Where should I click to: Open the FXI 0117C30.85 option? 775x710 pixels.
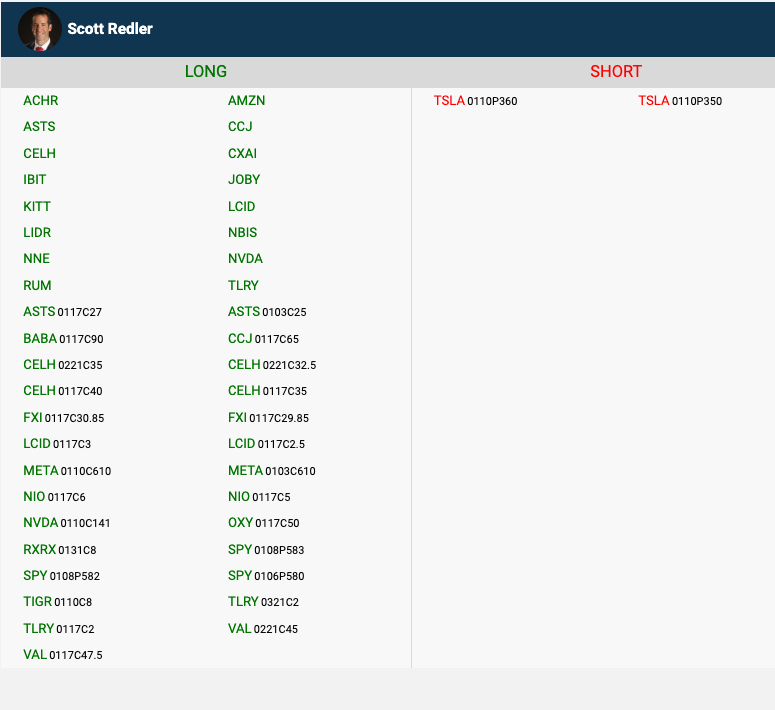point(63,418)
